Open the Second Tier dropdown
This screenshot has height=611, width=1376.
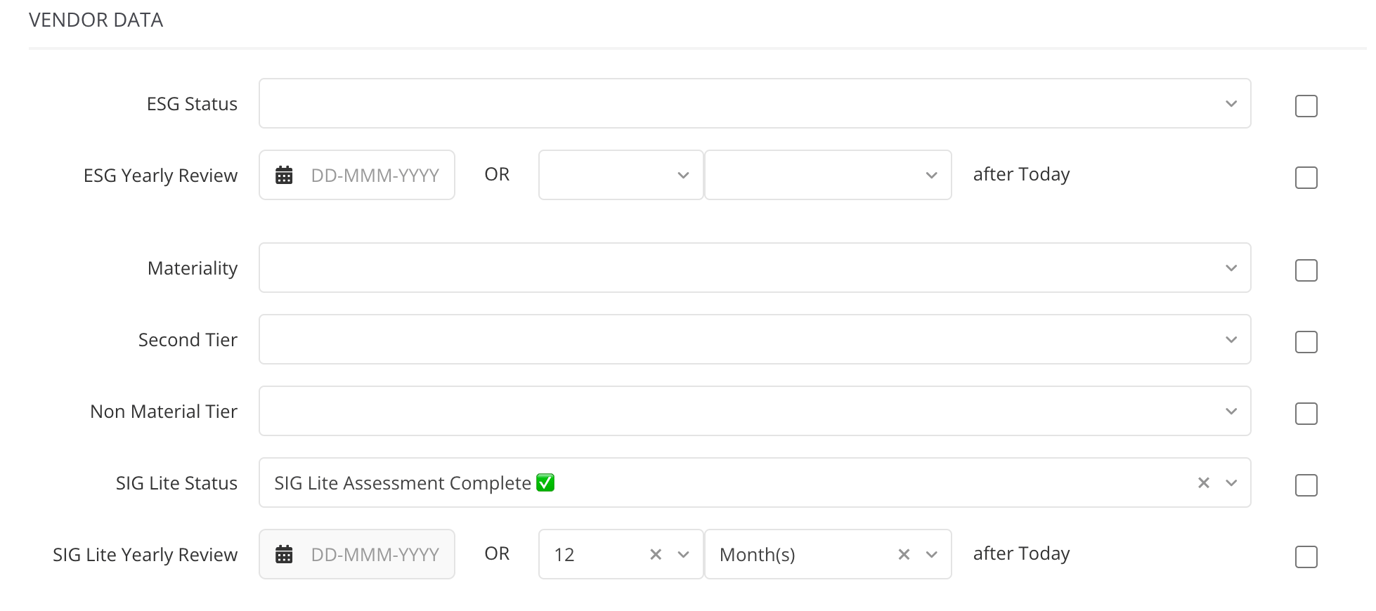[x=1230, y=339]
